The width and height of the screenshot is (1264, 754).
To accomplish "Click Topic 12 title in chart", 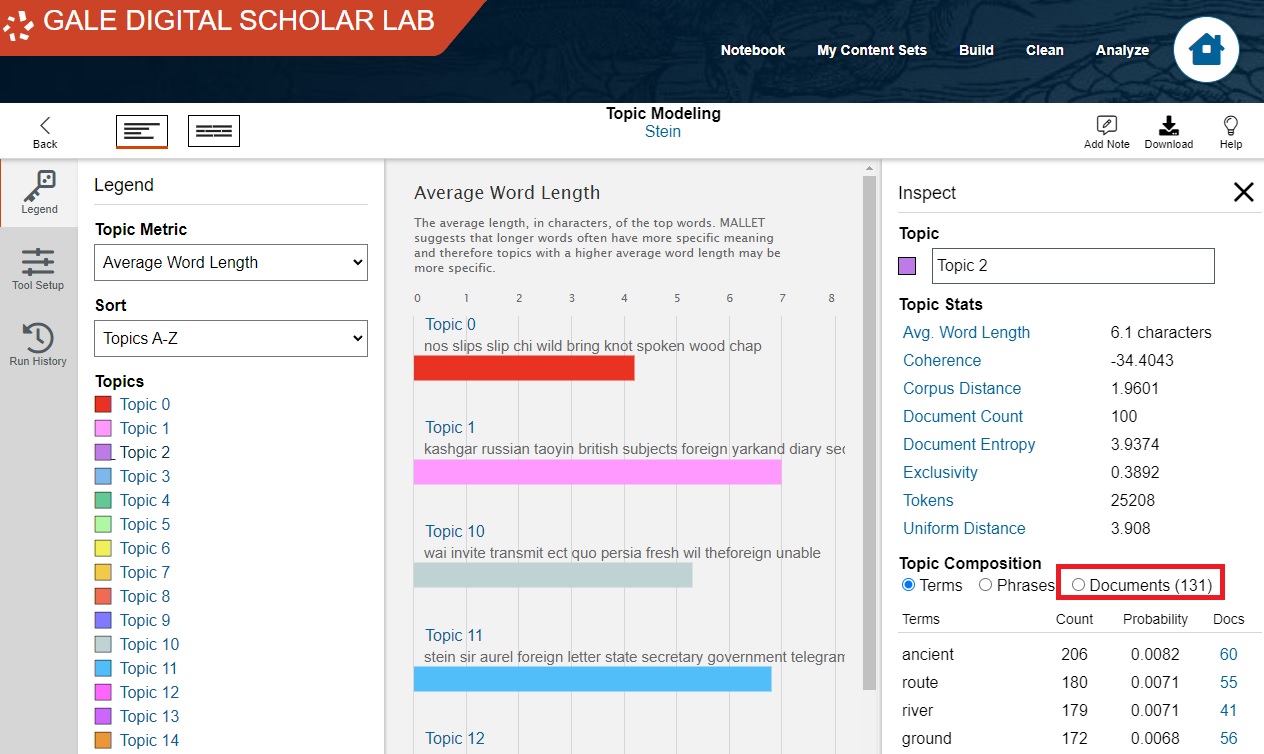I will tap(455, 738).
